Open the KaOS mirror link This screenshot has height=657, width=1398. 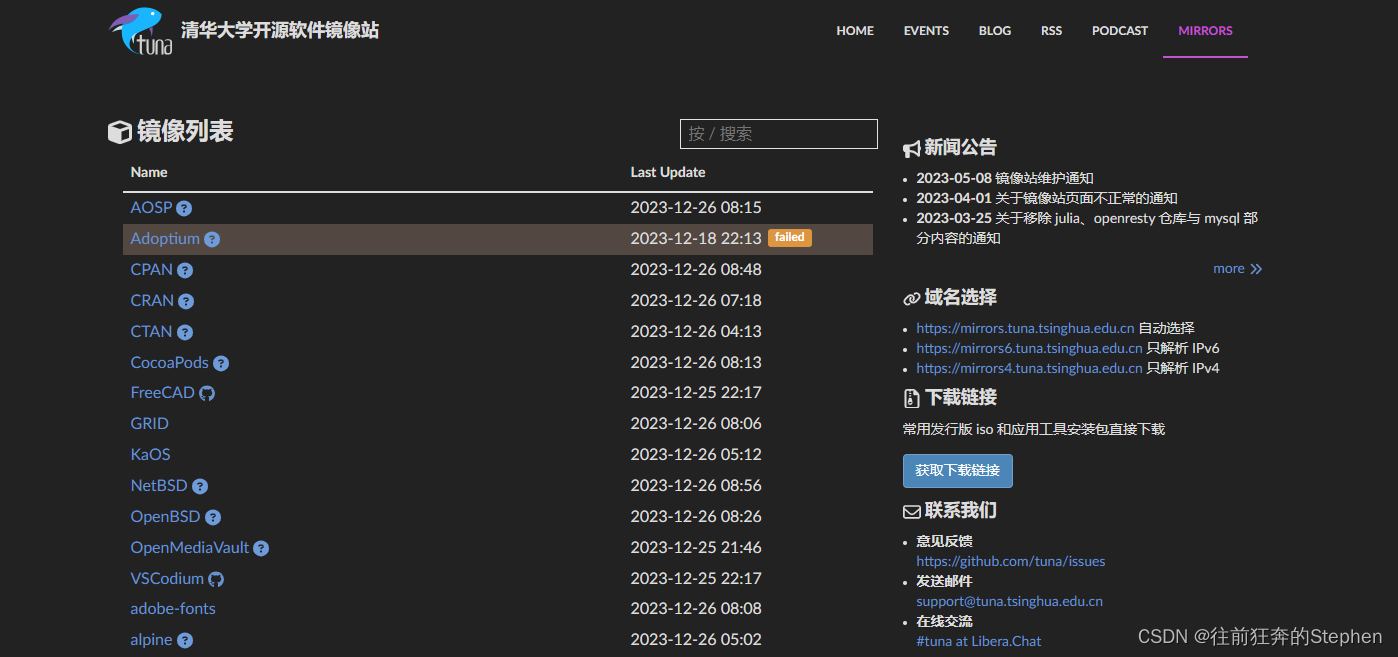point(151,455)
